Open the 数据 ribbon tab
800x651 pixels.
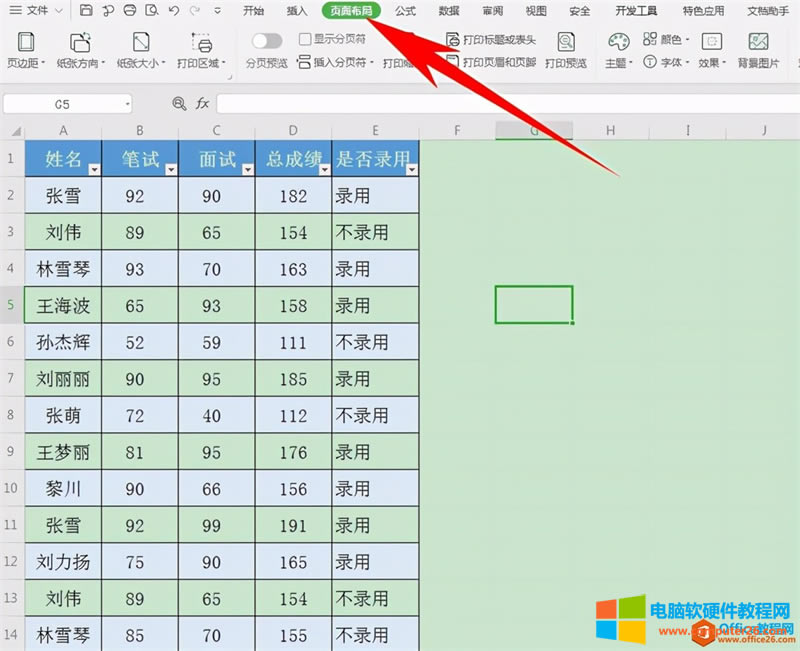449,11
